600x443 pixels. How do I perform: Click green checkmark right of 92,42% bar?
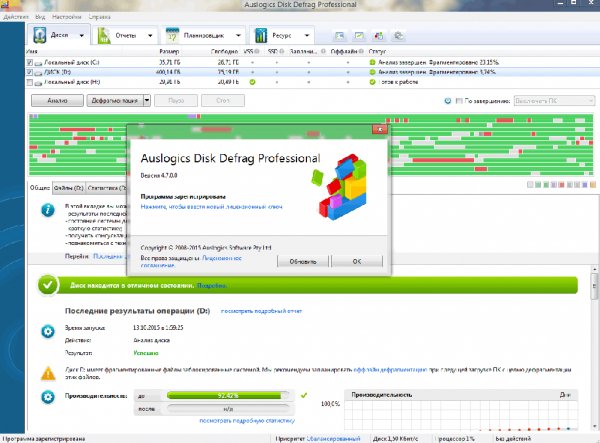[x=304, y=395]
